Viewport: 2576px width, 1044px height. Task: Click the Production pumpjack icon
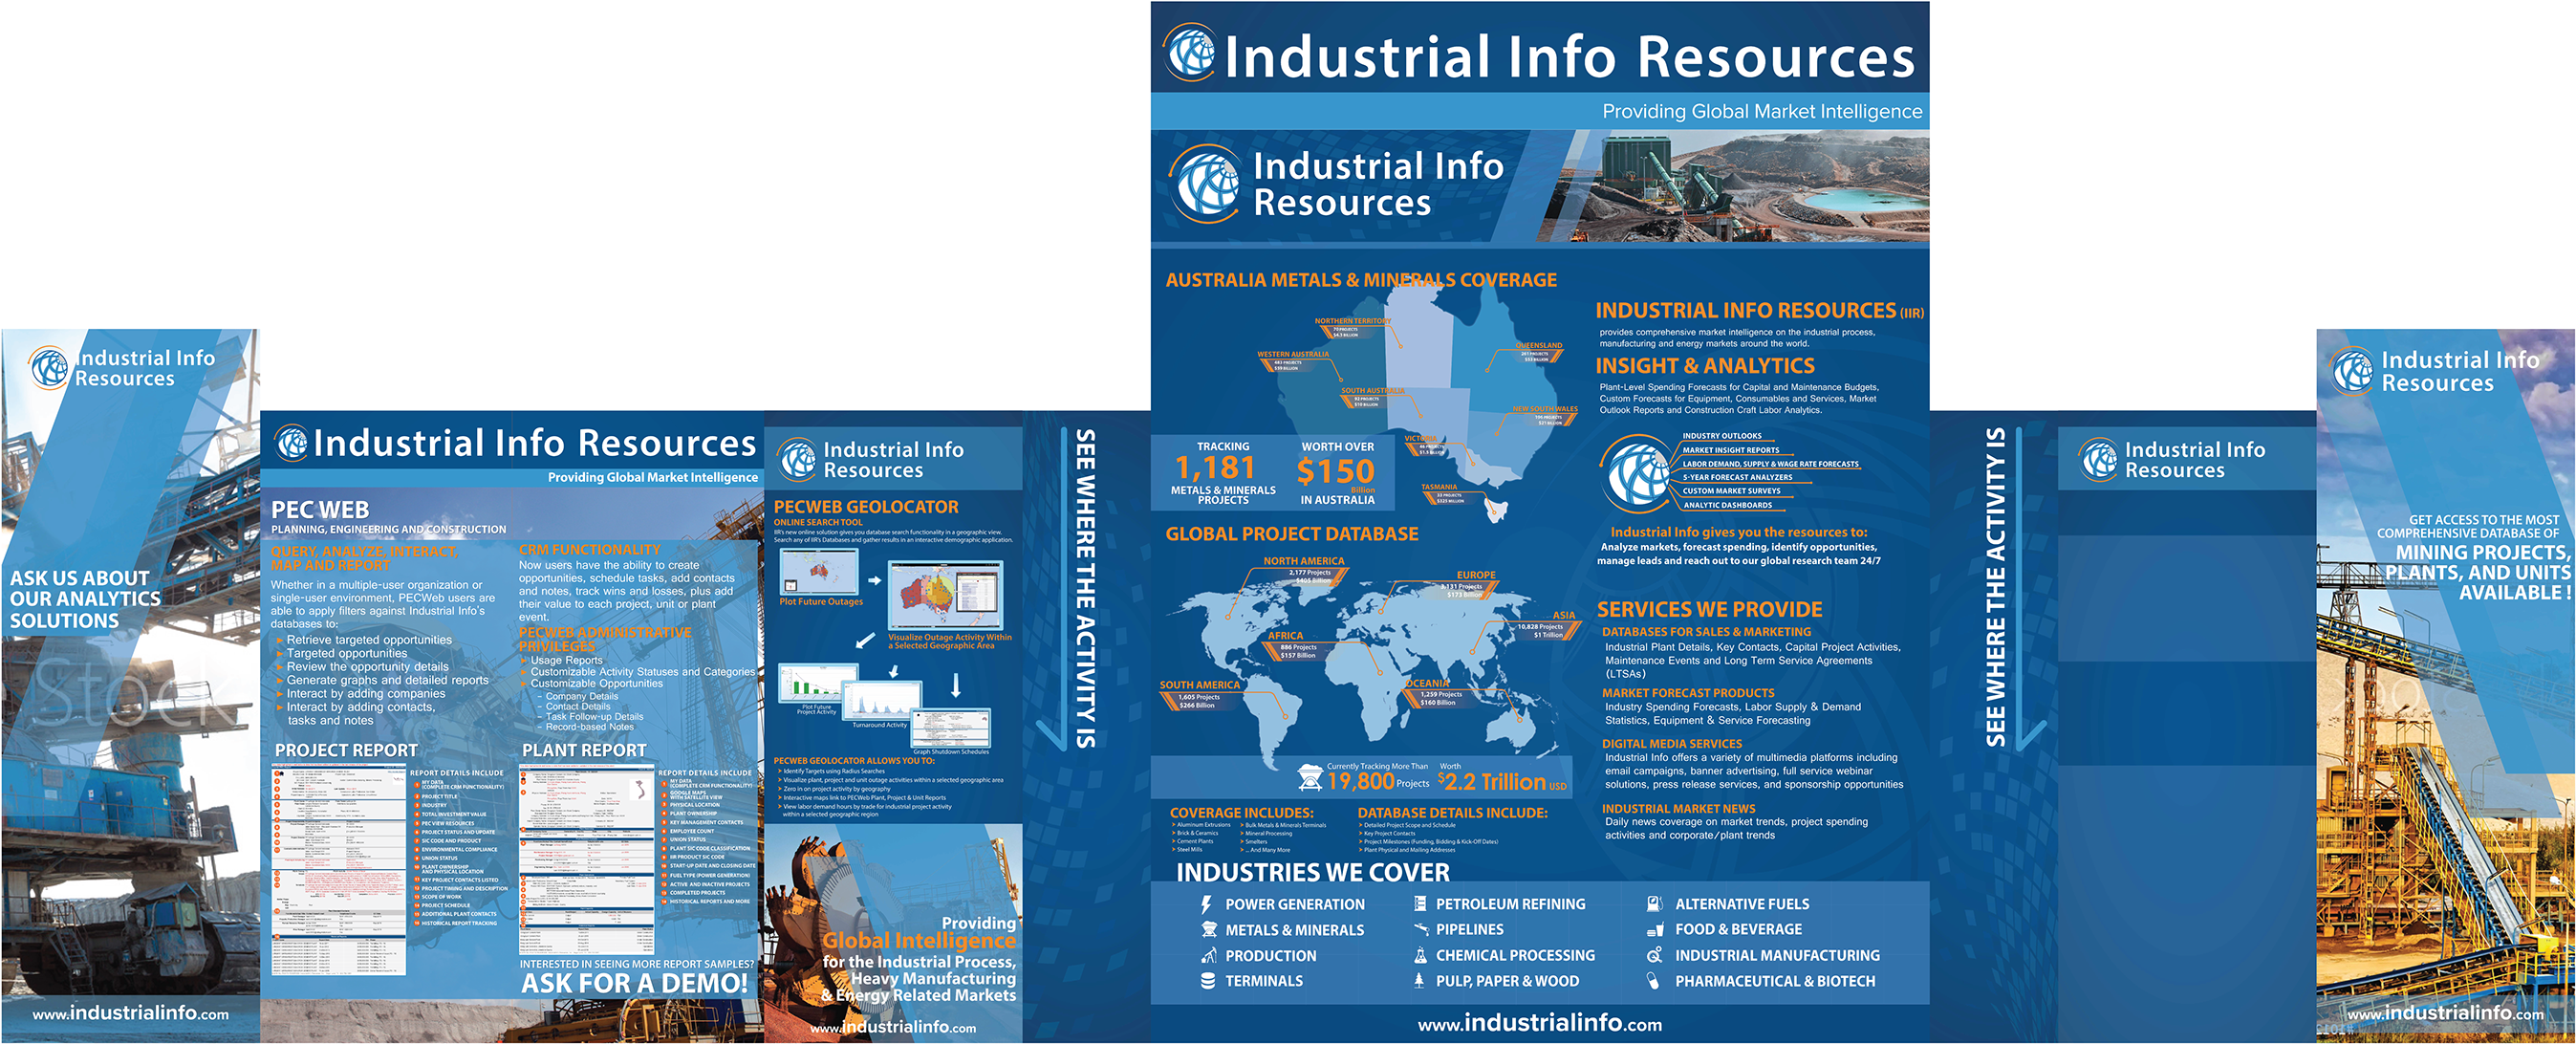(1208, 956)
